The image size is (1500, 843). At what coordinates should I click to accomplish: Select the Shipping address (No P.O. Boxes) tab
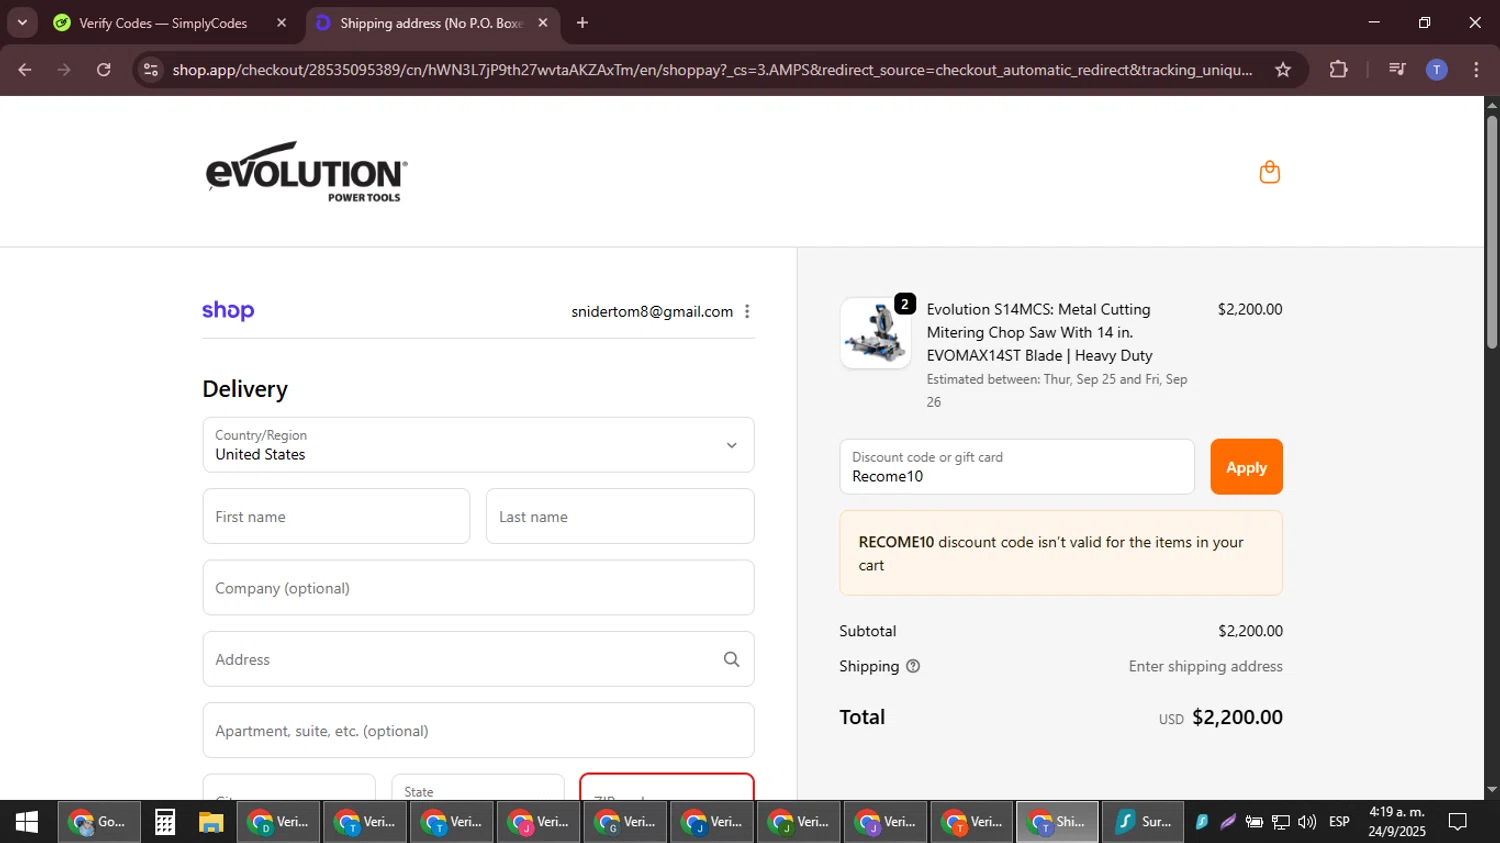point(432,23)
